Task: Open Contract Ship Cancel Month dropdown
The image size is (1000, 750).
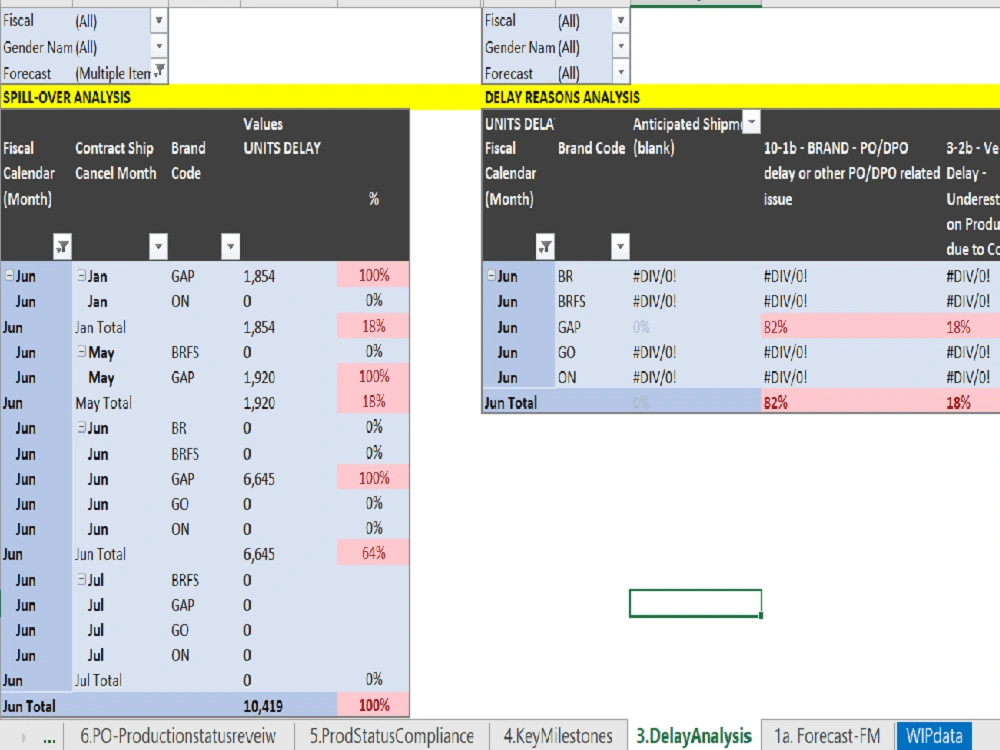Action: click(158, 246)
